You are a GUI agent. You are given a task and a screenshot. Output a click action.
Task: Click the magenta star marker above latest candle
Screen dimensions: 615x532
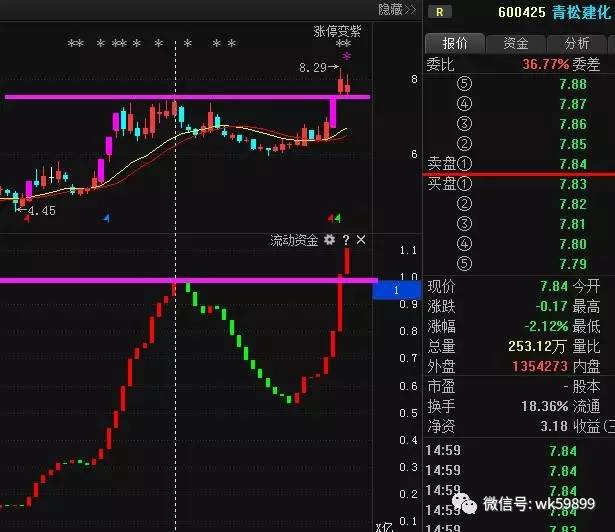point(346,57)
